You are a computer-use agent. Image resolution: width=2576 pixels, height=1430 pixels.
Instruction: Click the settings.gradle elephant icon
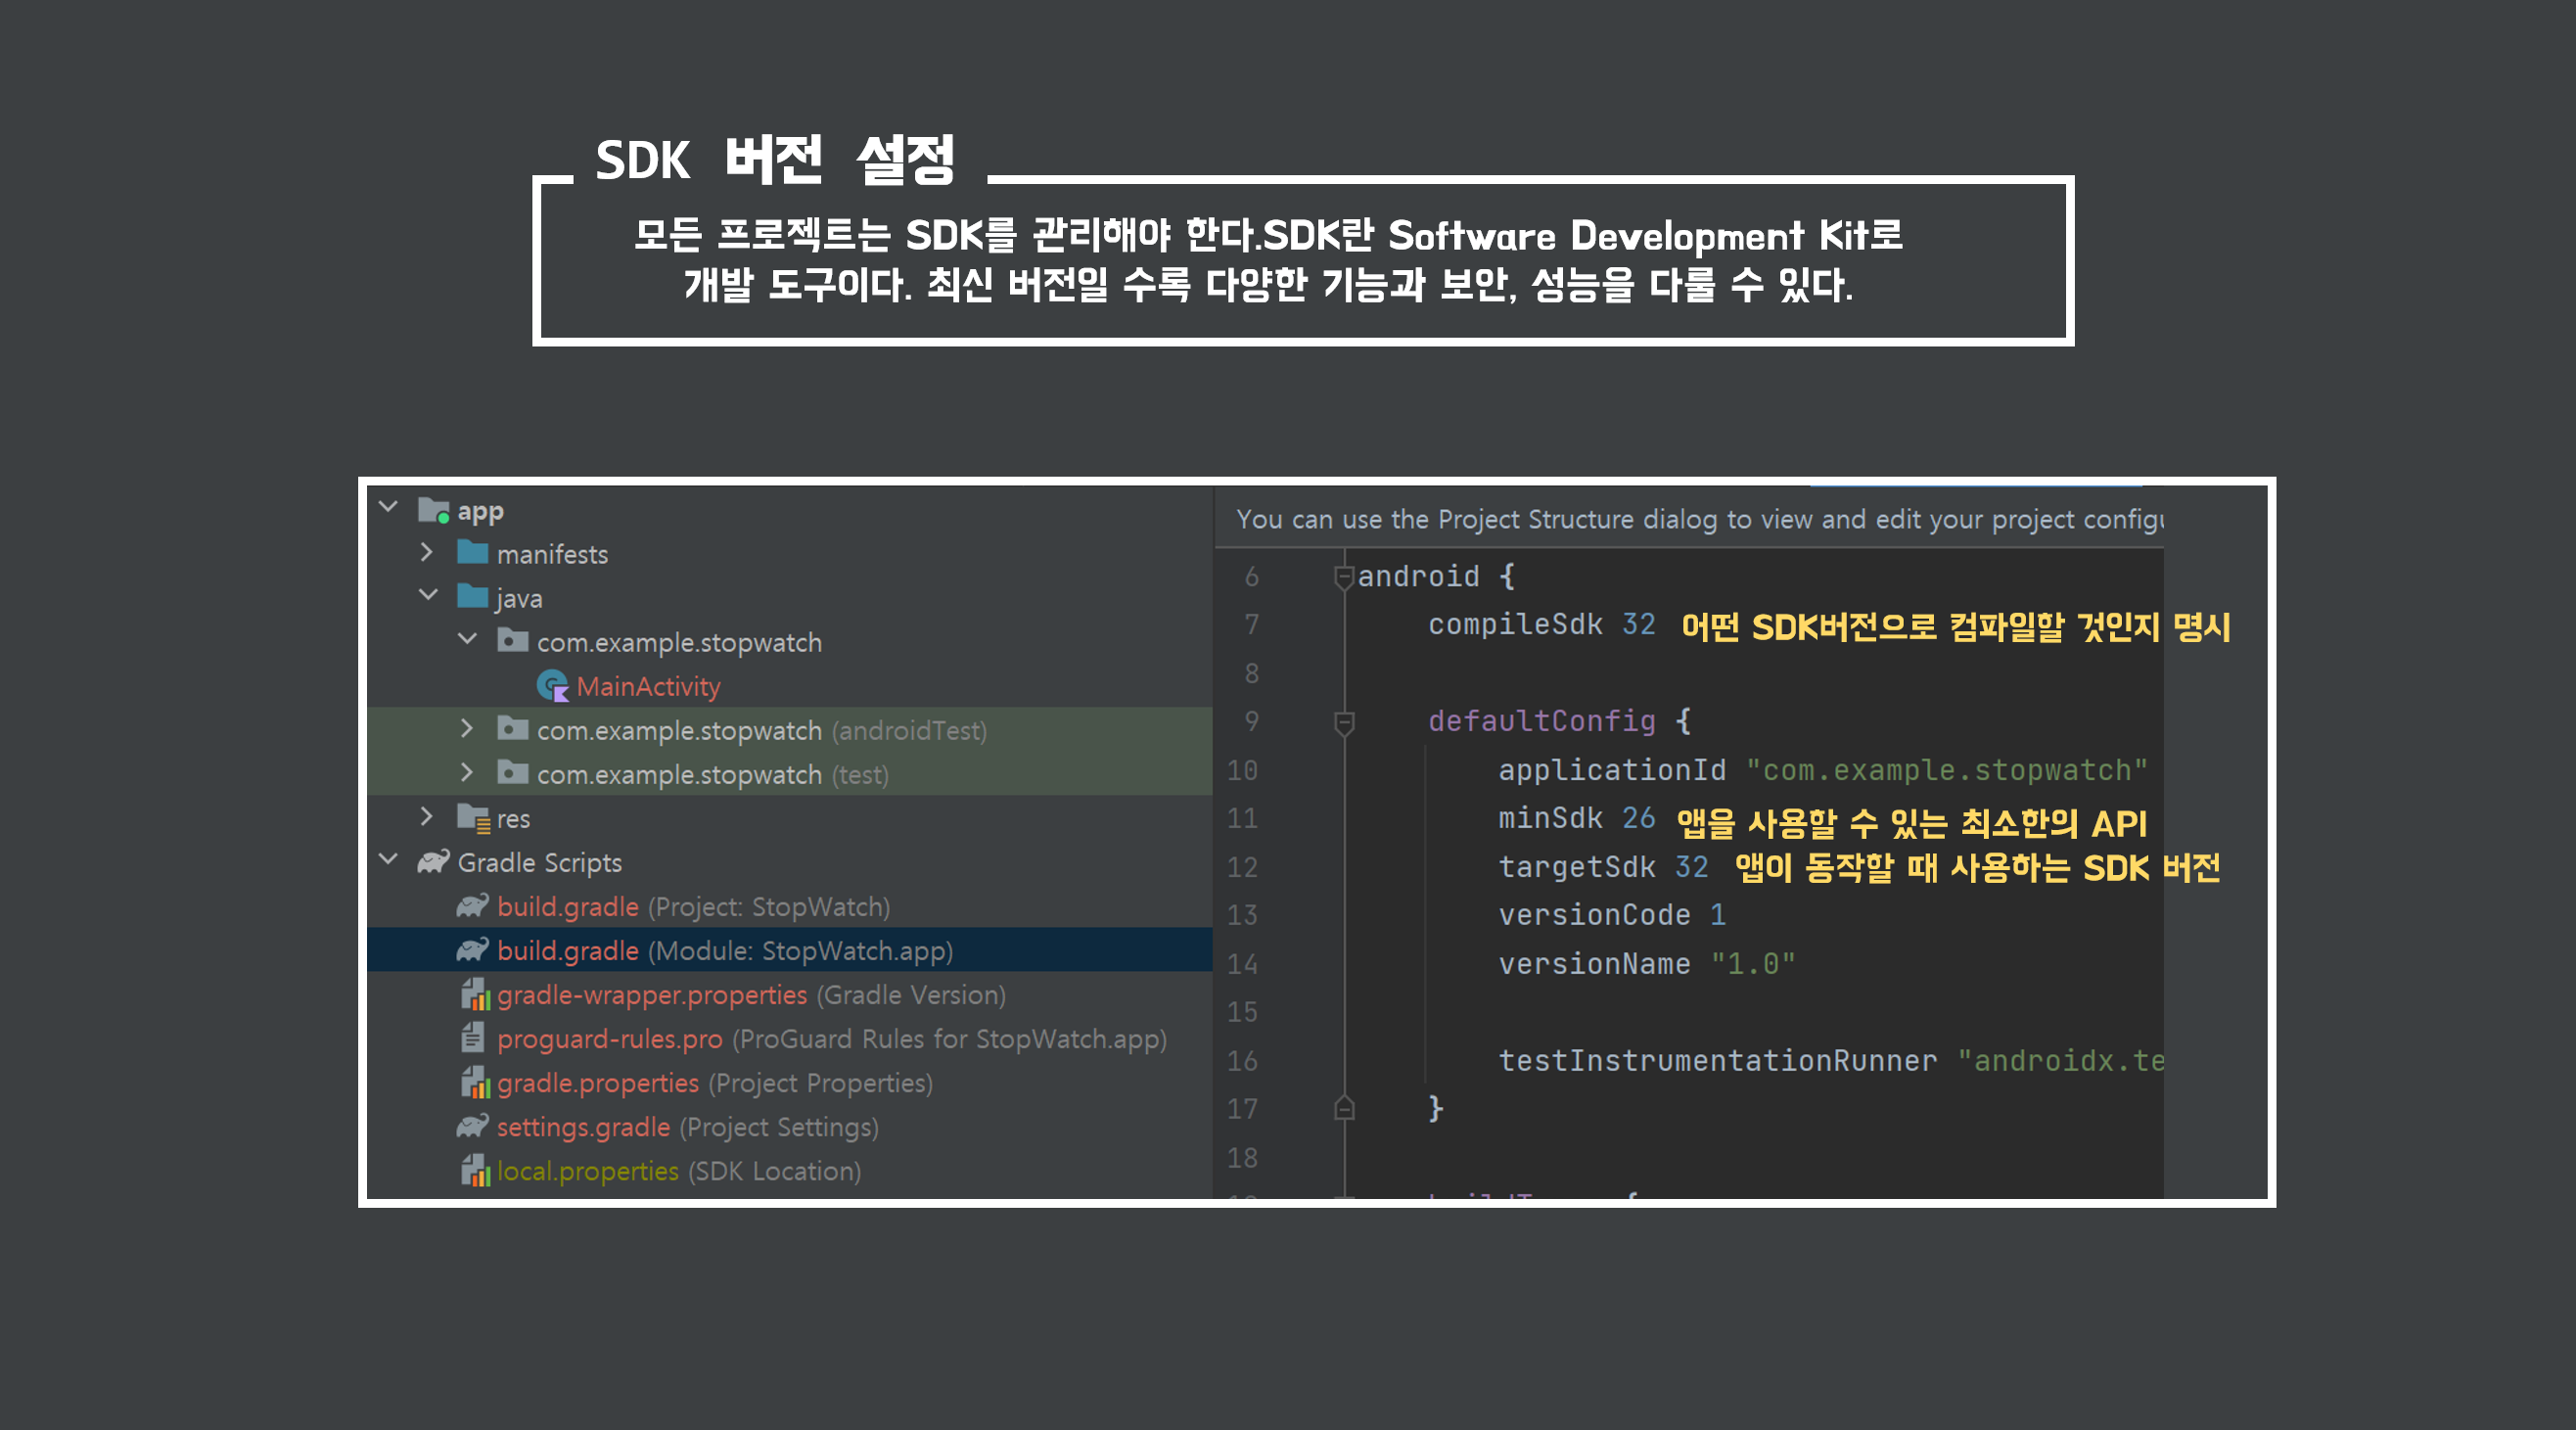pos(472,1127)
